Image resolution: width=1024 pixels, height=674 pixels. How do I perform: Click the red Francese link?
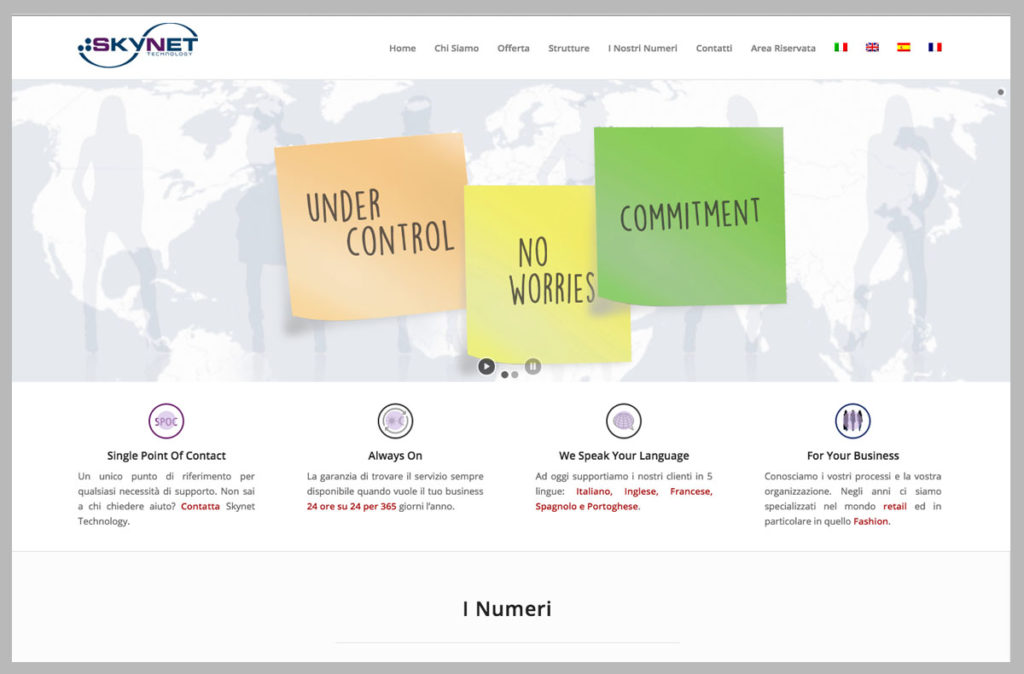pyautogui.click(x=691, y=491)
